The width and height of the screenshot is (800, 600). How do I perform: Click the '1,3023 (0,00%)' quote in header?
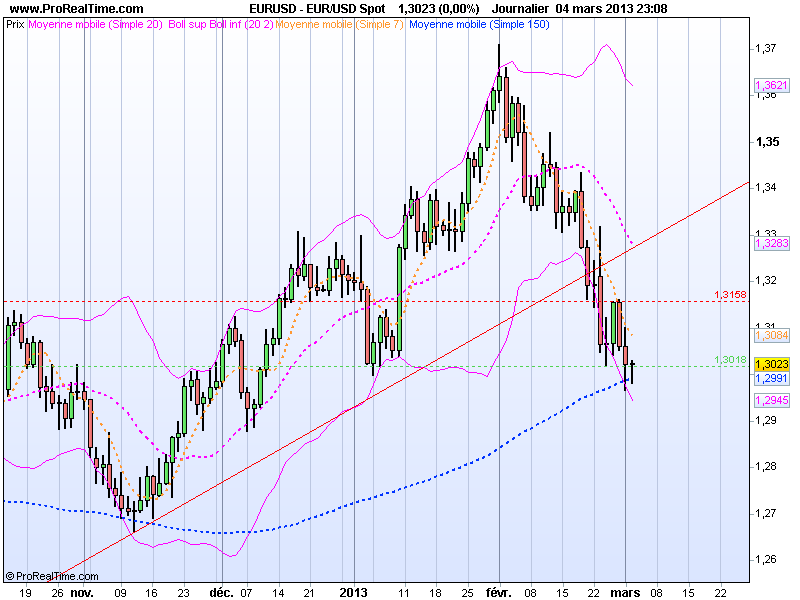(438, 9)
